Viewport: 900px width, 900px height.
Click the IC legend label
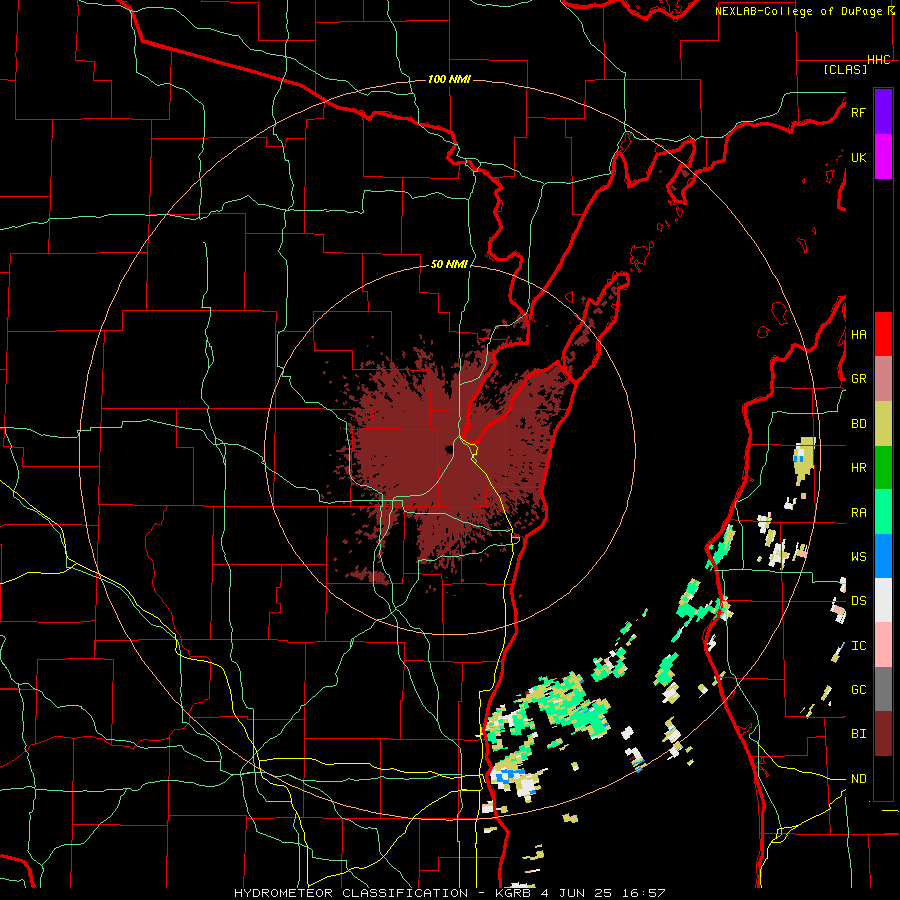(x=858, y=646)
